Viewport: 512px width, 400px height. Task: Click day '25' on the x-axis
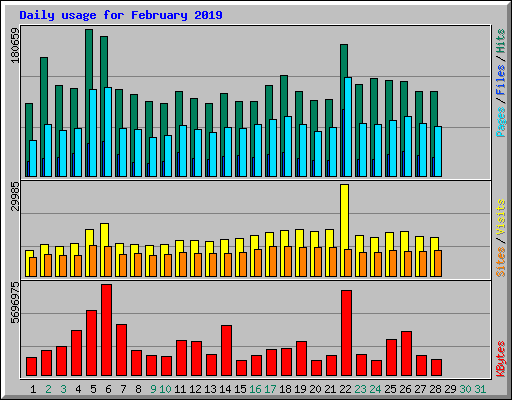(x=390, y=389)
